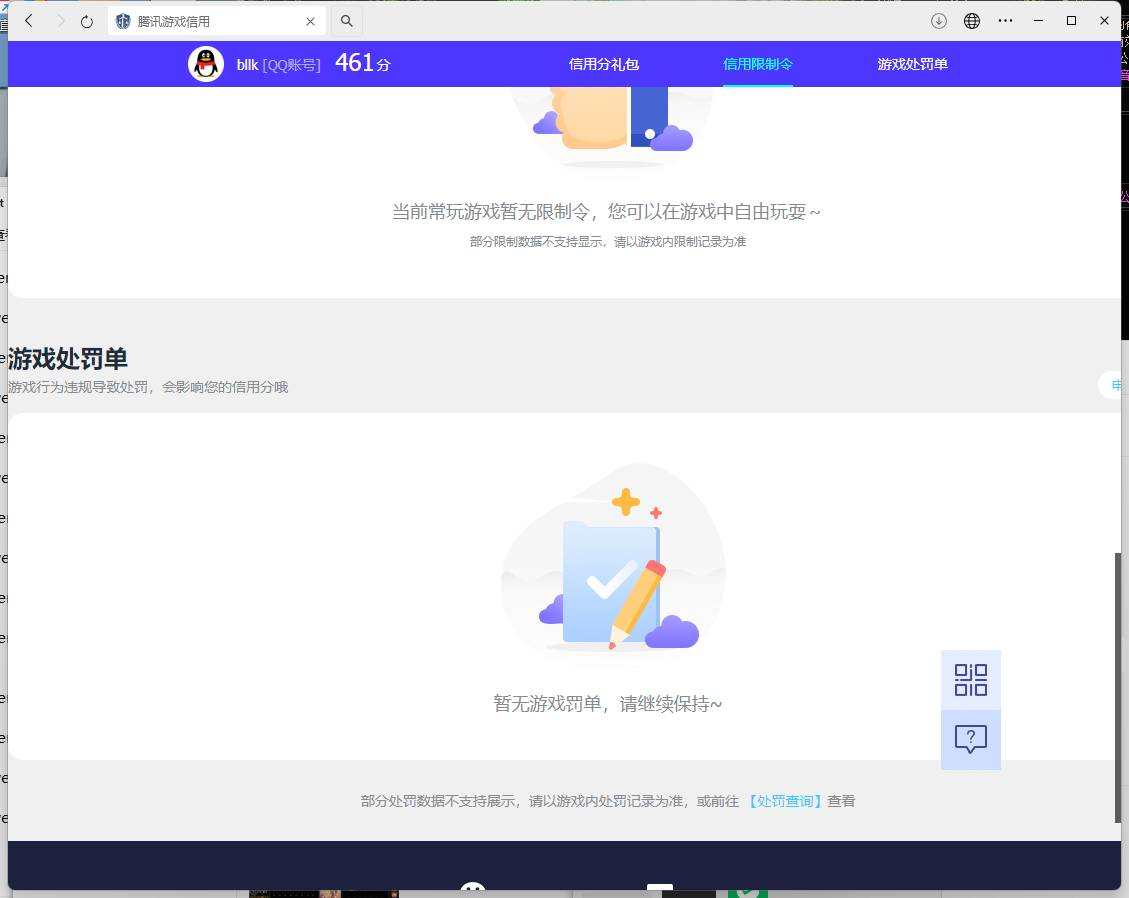Click the globe icon in title bar

(972, 21)
